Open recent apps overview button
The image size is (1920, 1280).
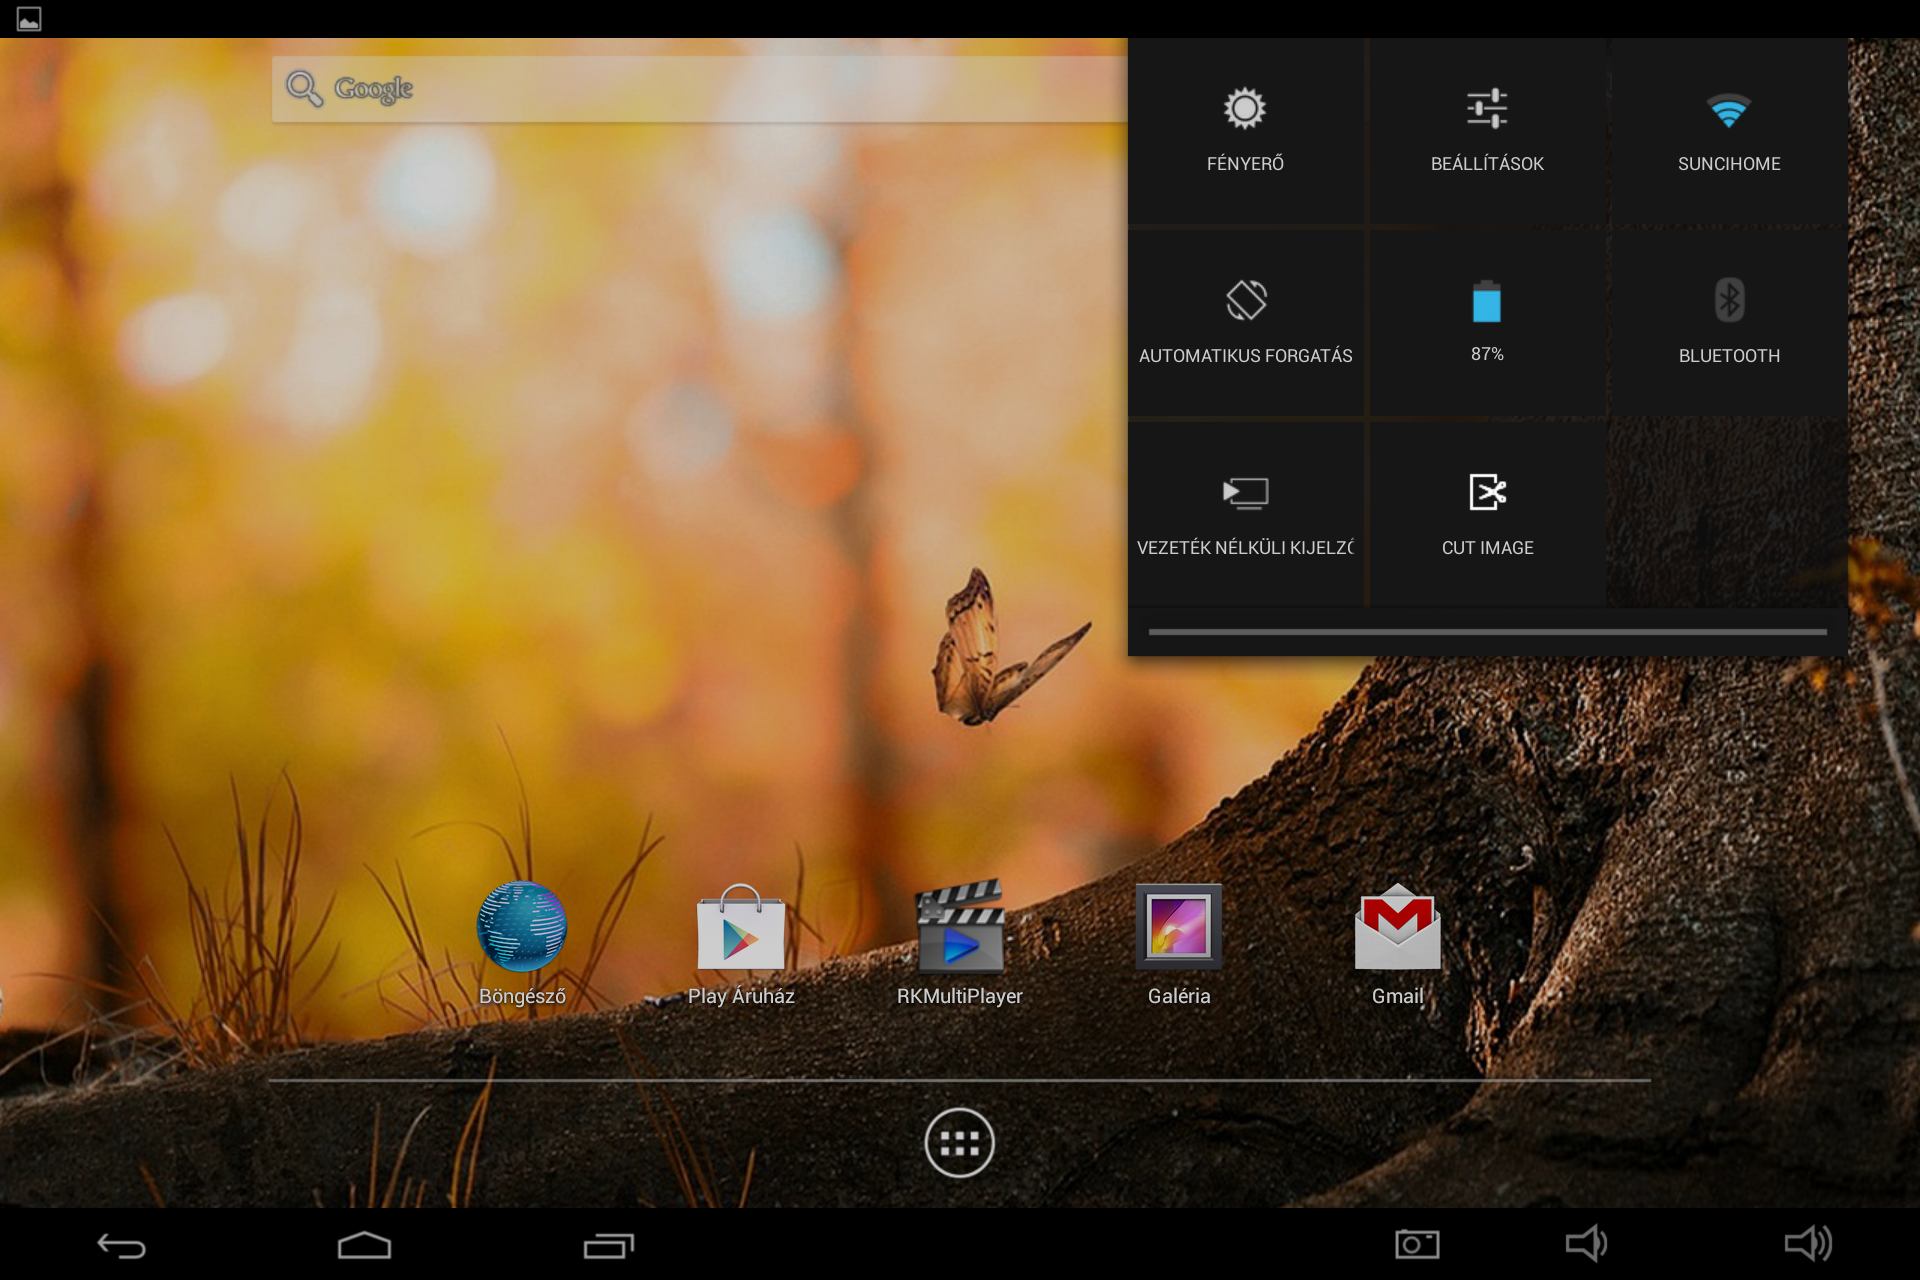tap(608, 1245)
